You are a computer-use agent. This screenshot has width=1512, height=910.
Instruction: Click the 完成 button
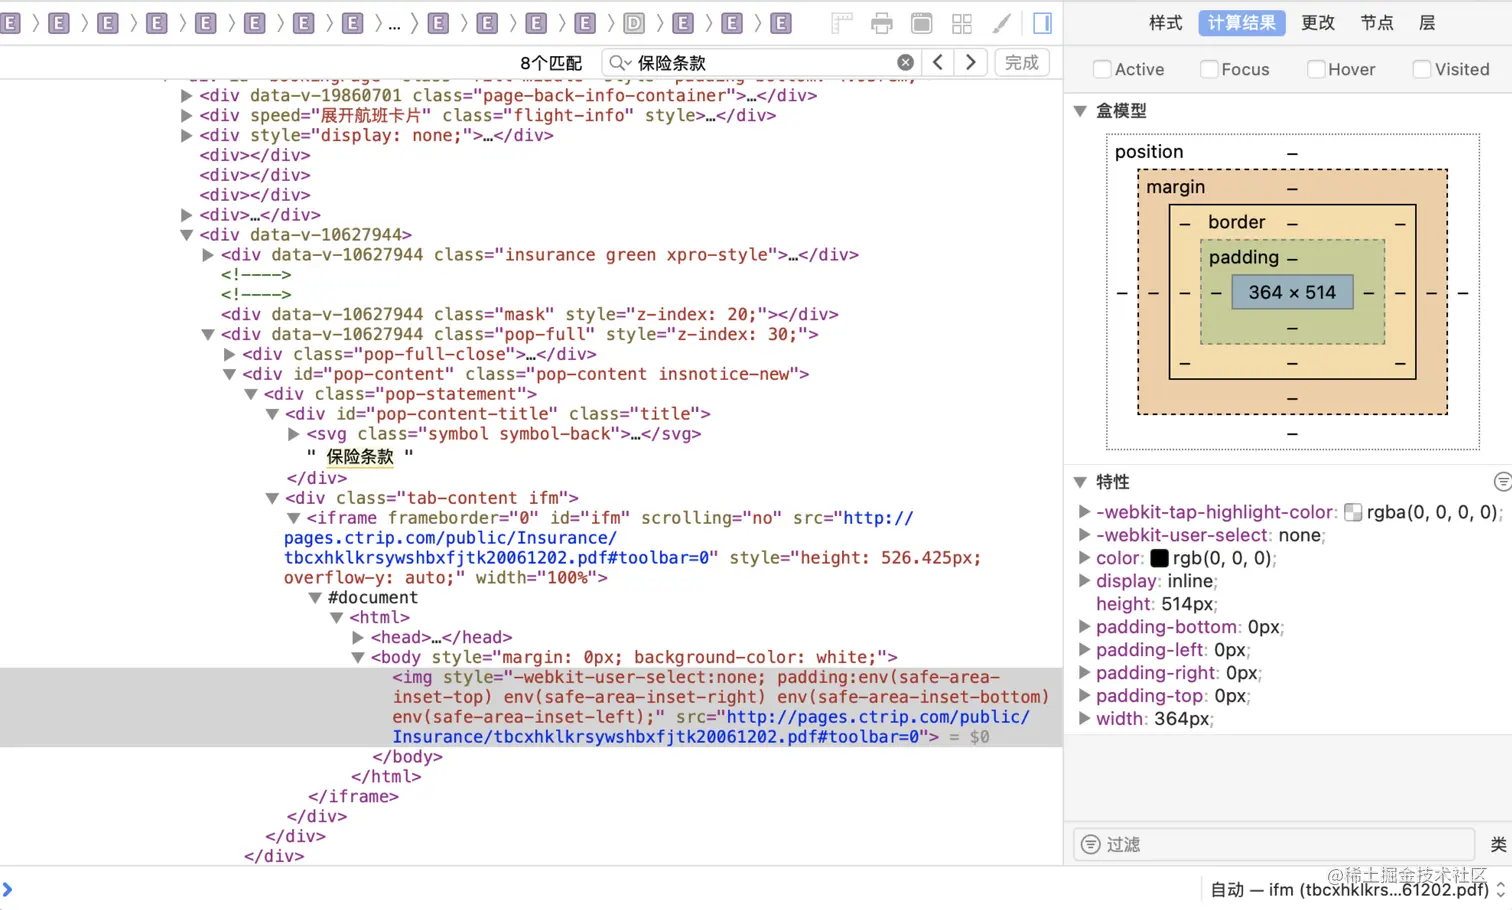[1022, 62]
